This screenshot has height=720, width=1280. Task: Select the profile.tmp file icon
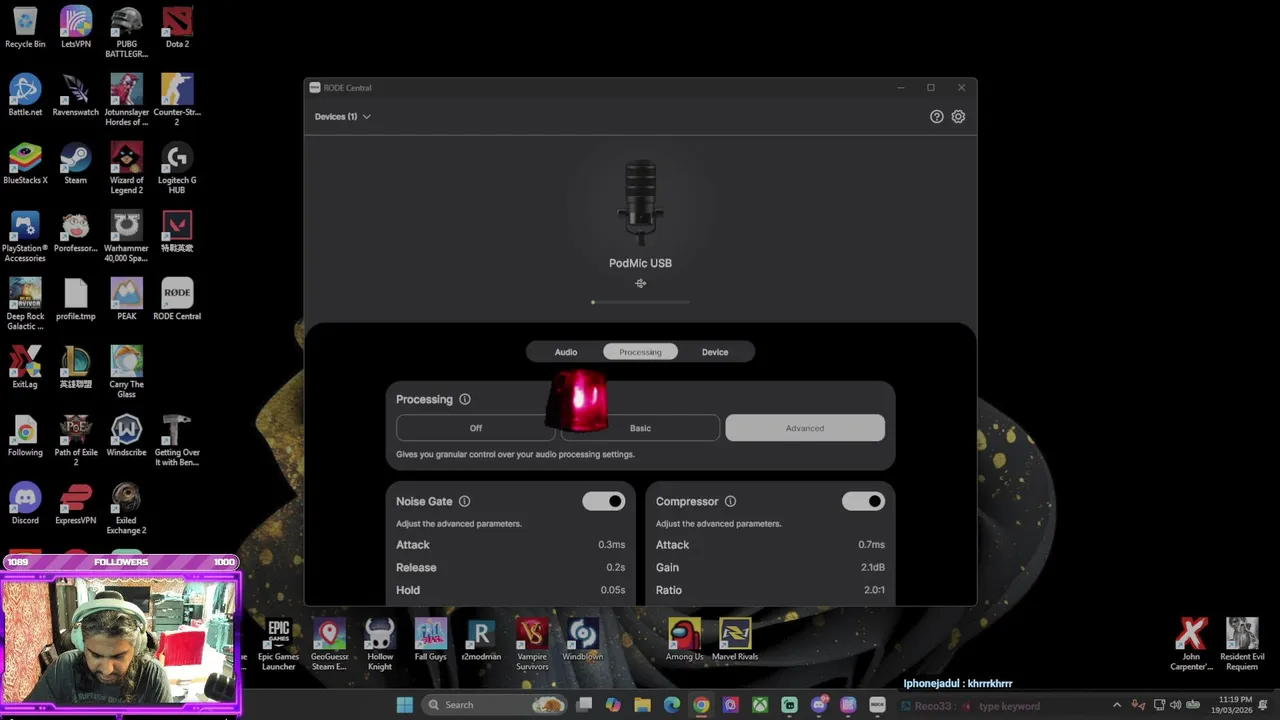tap(76, 300)
